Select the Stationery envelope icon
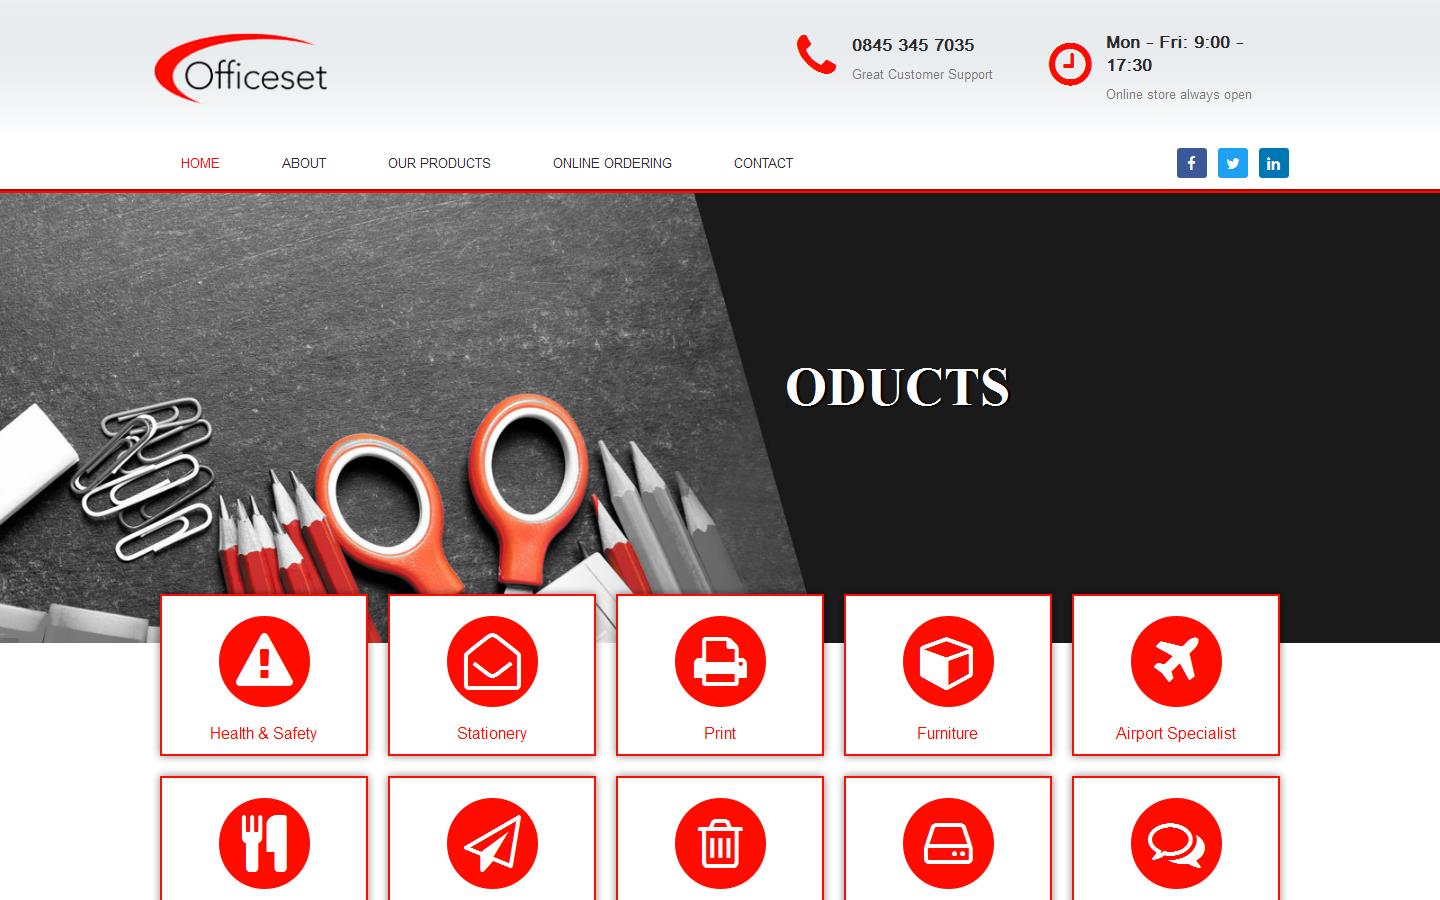 491,661
